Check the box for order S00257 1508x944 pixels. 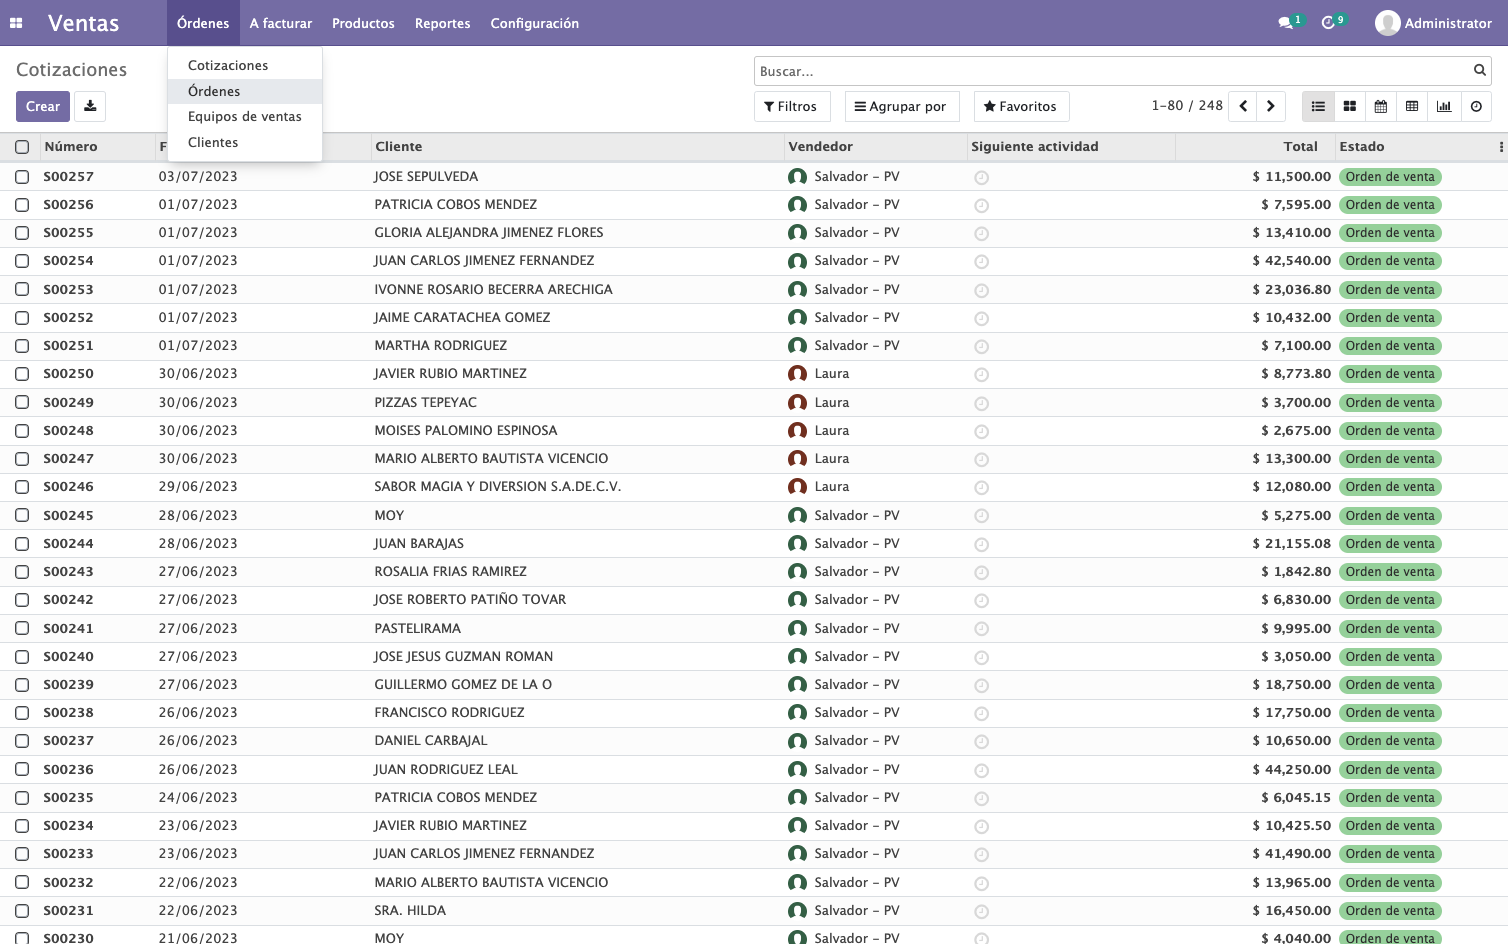click(x=22, y=177)
